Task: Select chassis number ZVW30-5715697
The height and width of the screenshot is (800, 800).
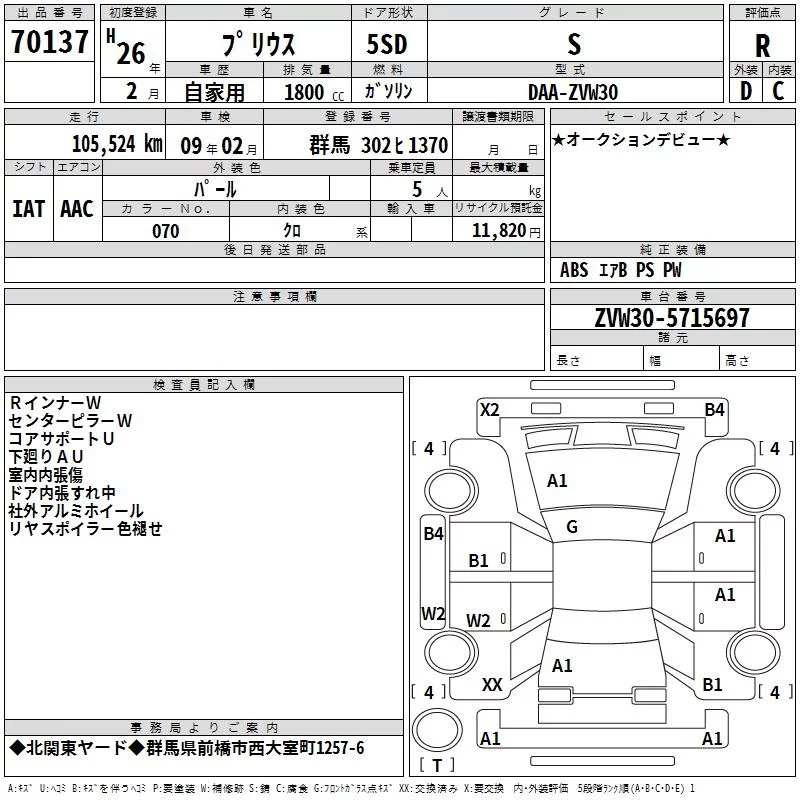Action: coord(672,318)
